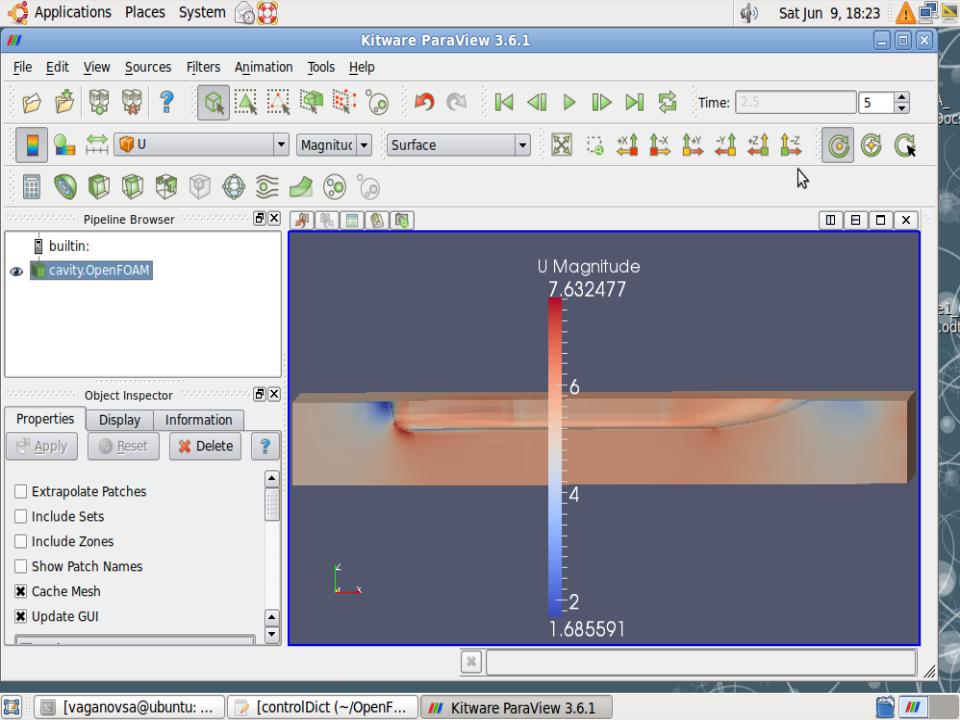Switch to the Display tab
This screenshot has width=960, height=720.
(x=119, y=420)
